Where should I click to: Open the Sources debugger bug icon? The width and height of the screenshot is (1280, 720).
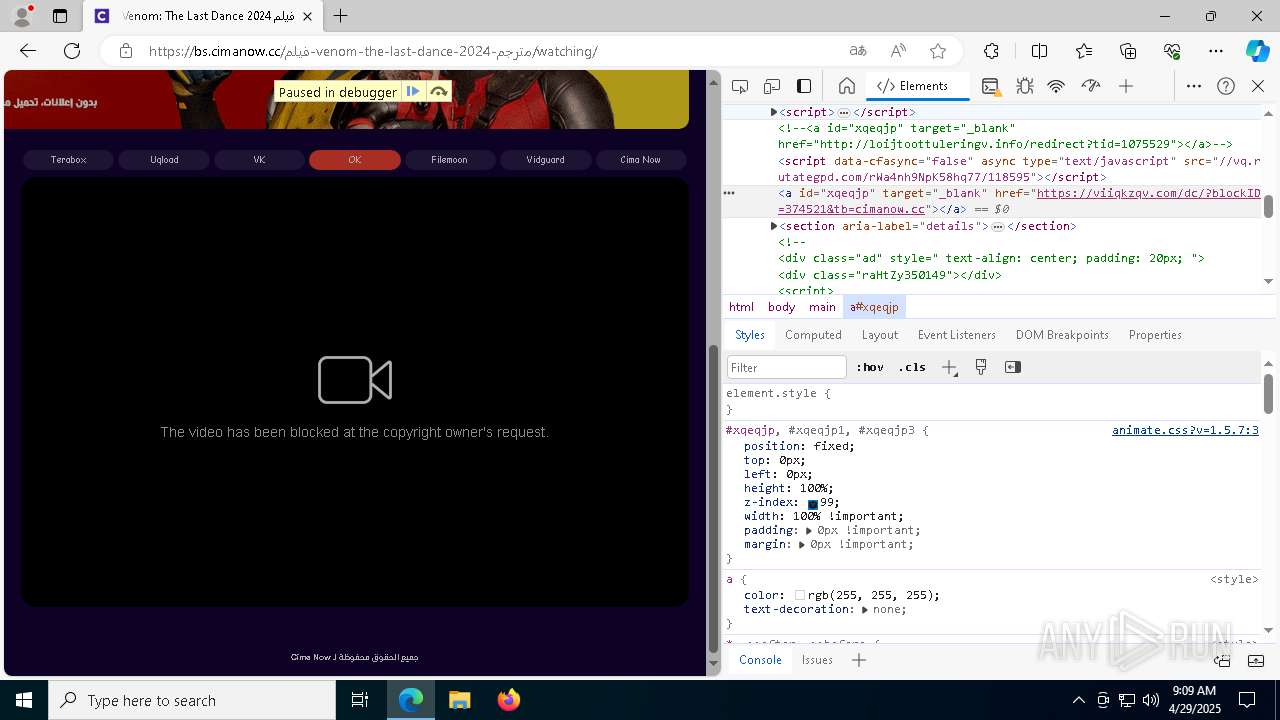1024,86
